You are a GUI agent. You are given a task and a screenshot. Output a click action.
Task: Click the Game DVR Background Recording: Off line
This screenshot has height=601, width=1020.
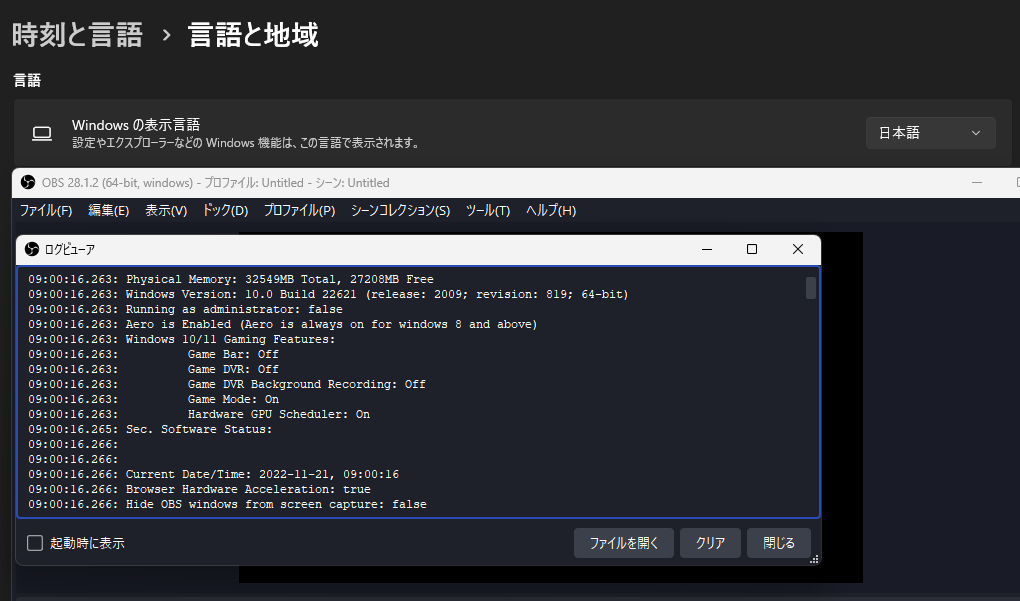point(227,384)
